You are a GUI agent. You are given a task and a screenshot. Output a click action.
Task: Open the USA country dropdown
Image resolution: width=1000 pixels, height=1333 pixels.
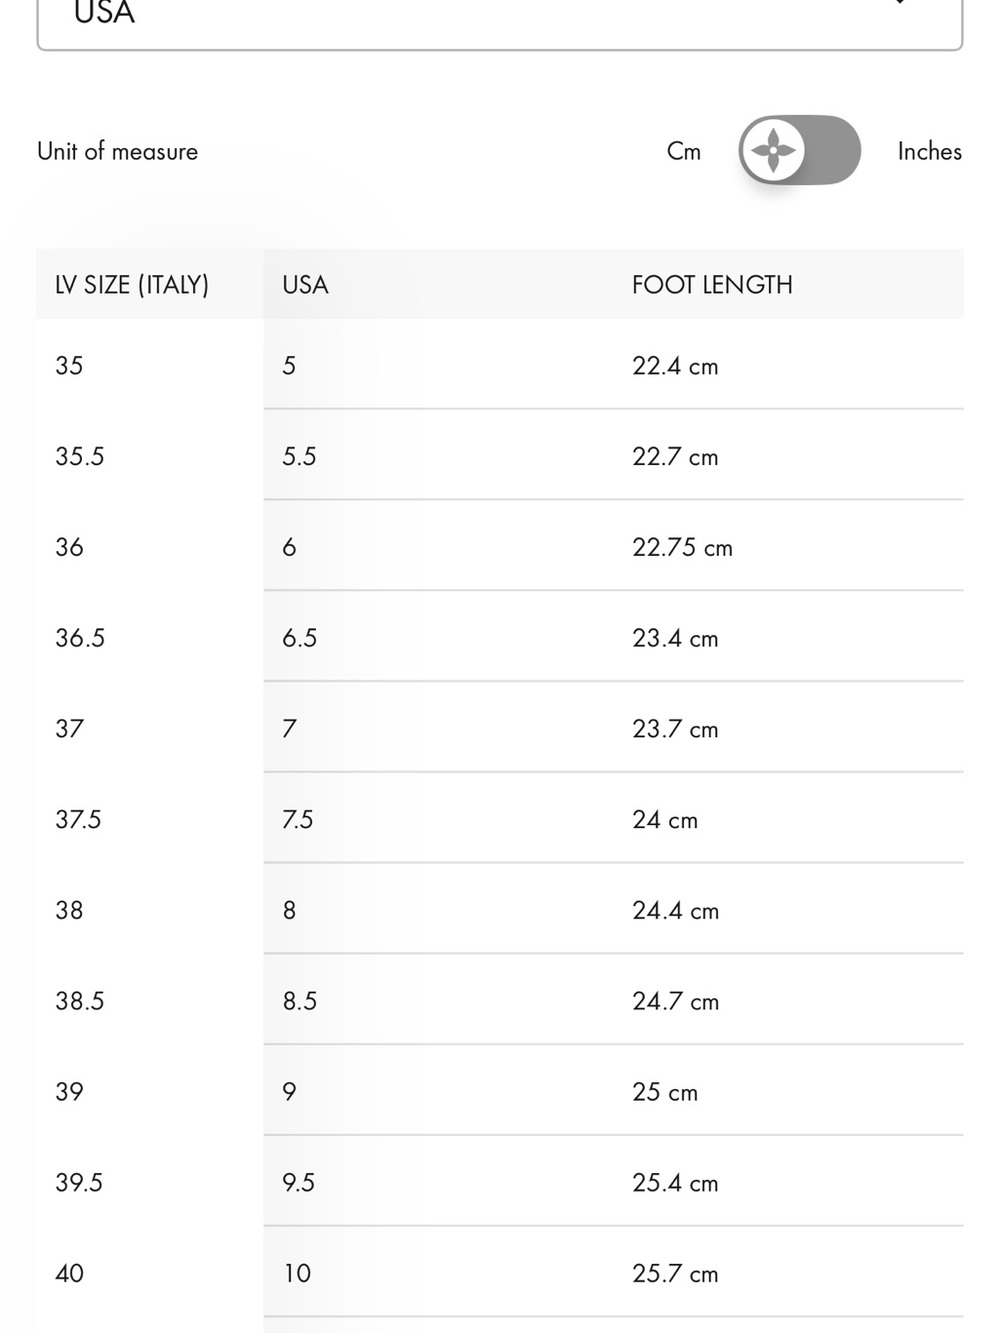(500, 18)
